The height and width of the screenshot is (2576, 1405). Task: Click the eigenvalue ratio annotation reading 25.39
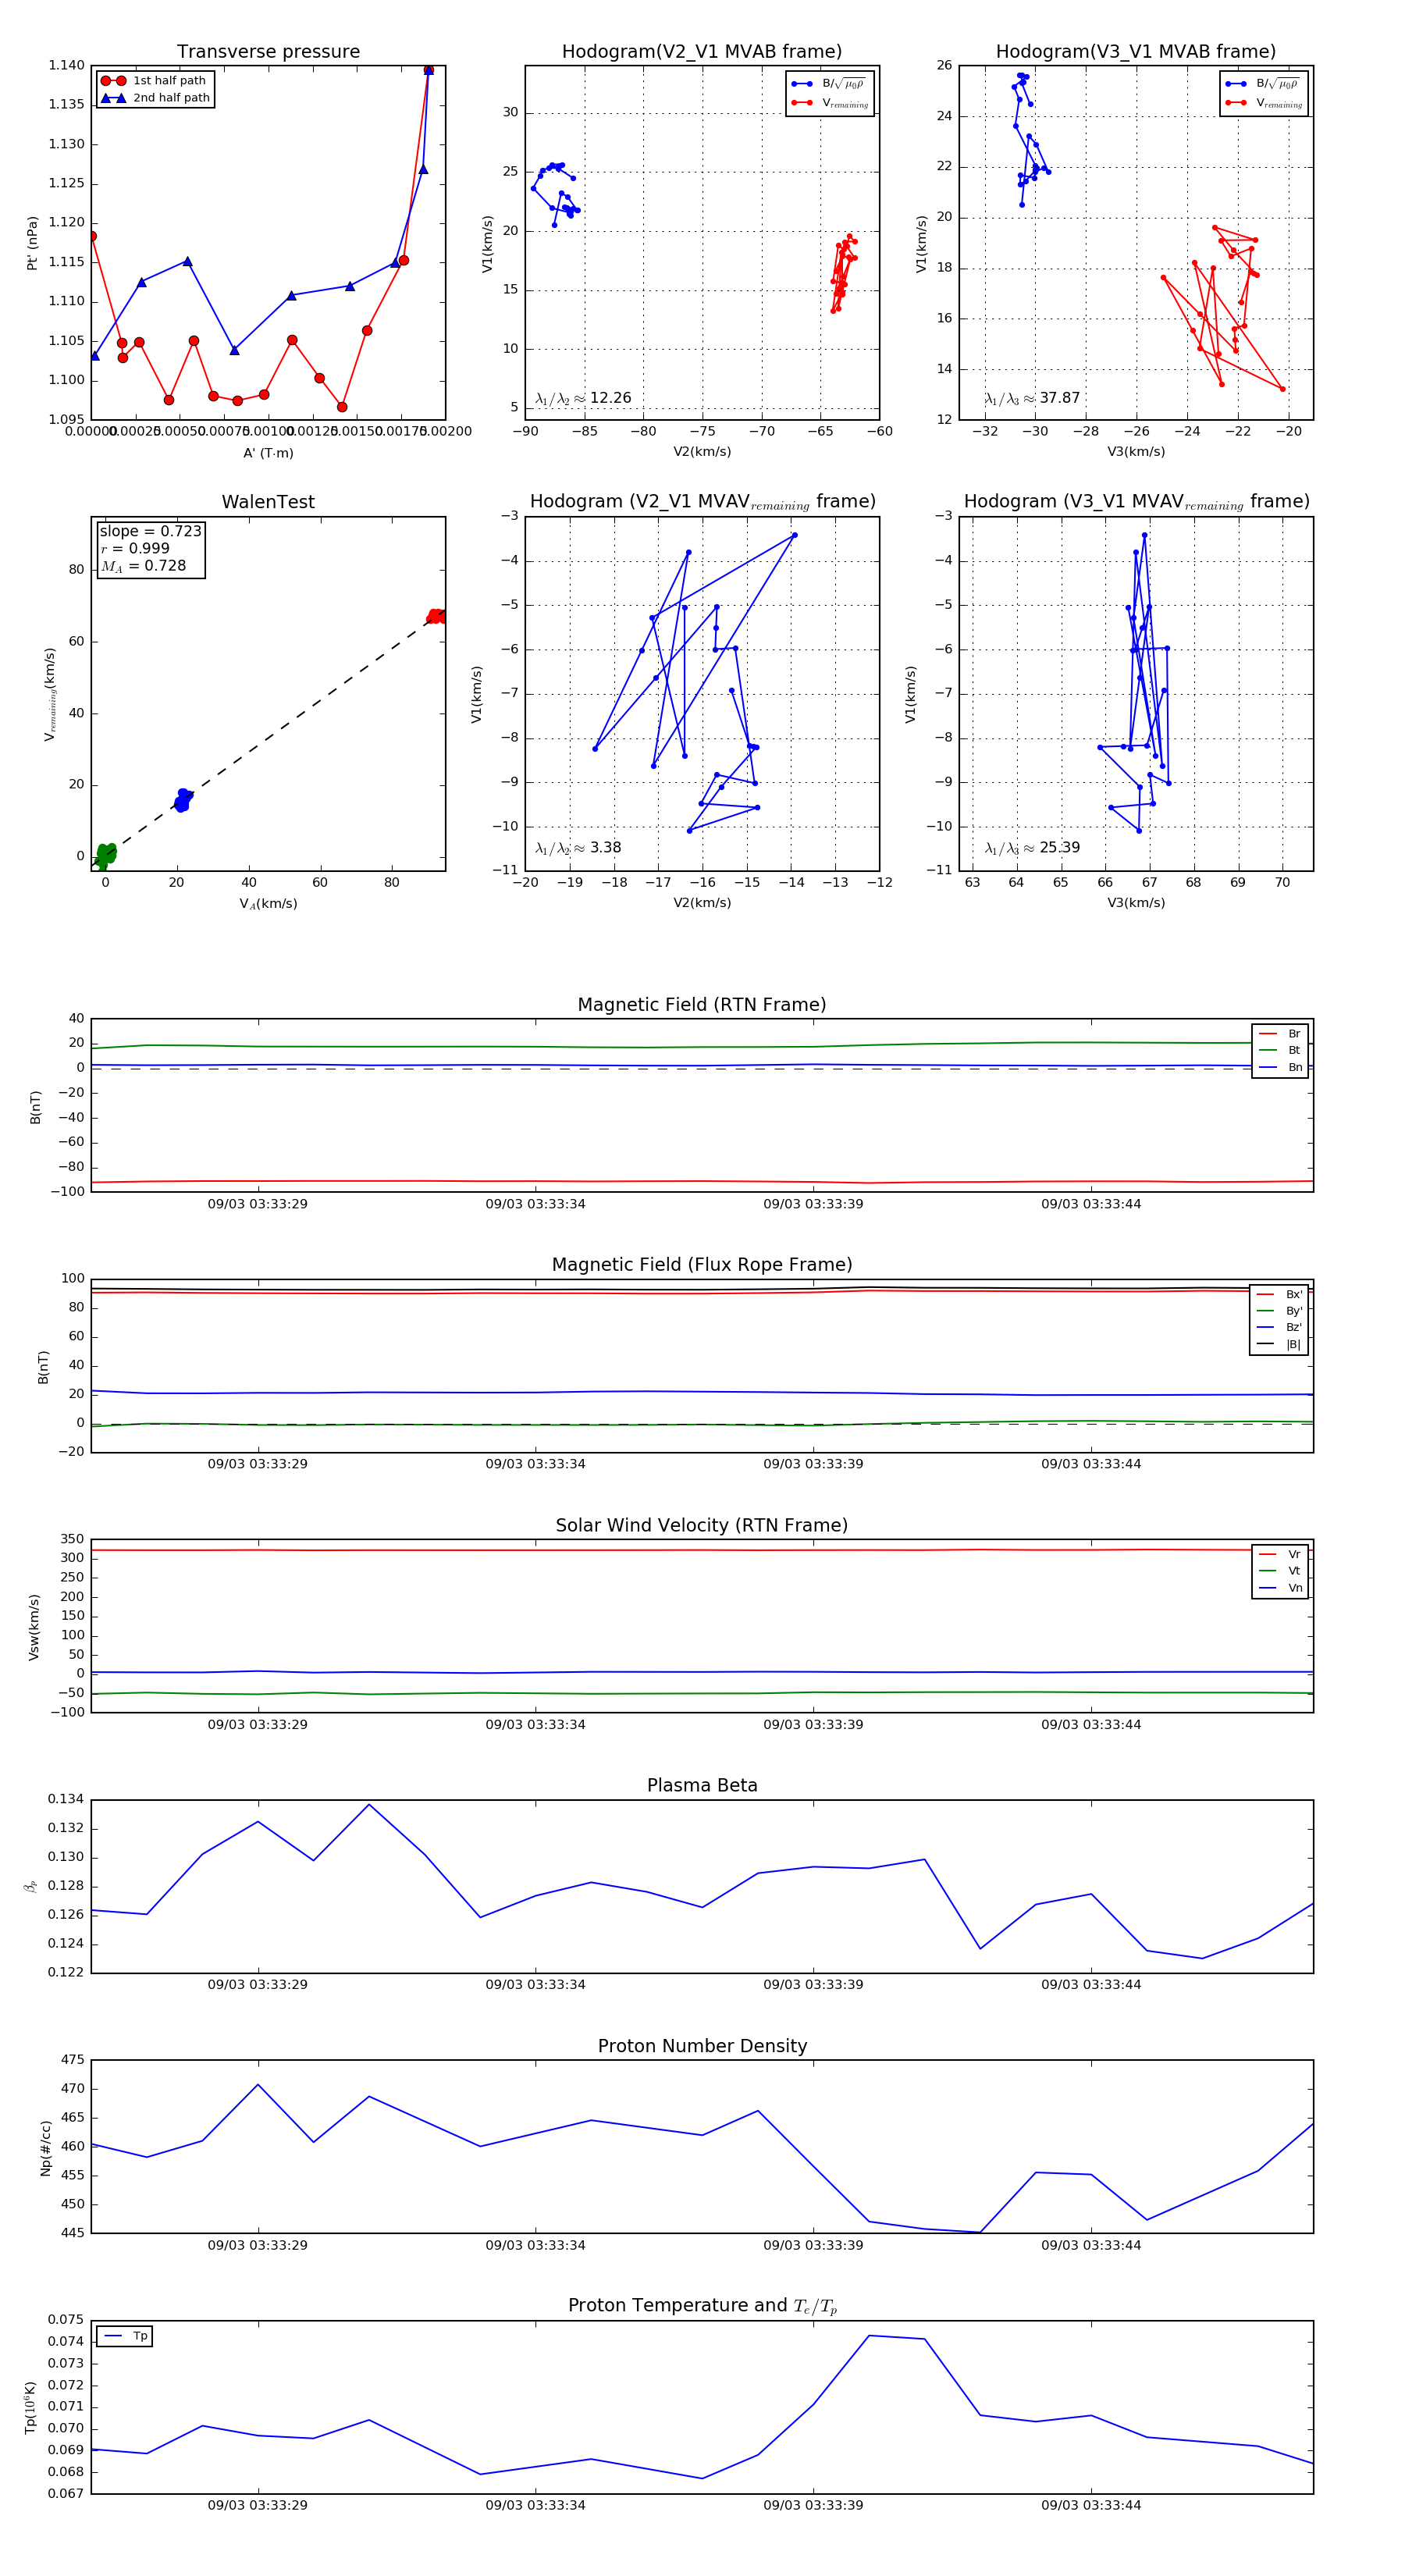[x=1032, y=848]
